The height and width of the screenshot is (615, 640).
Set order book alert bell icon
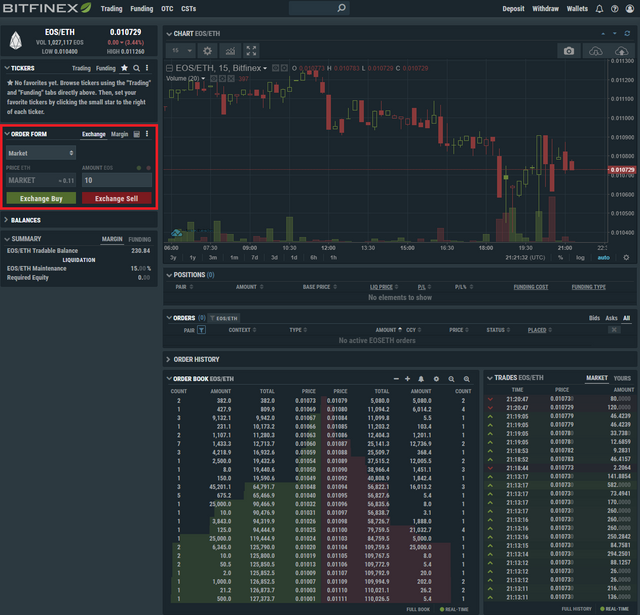point(421,379)
